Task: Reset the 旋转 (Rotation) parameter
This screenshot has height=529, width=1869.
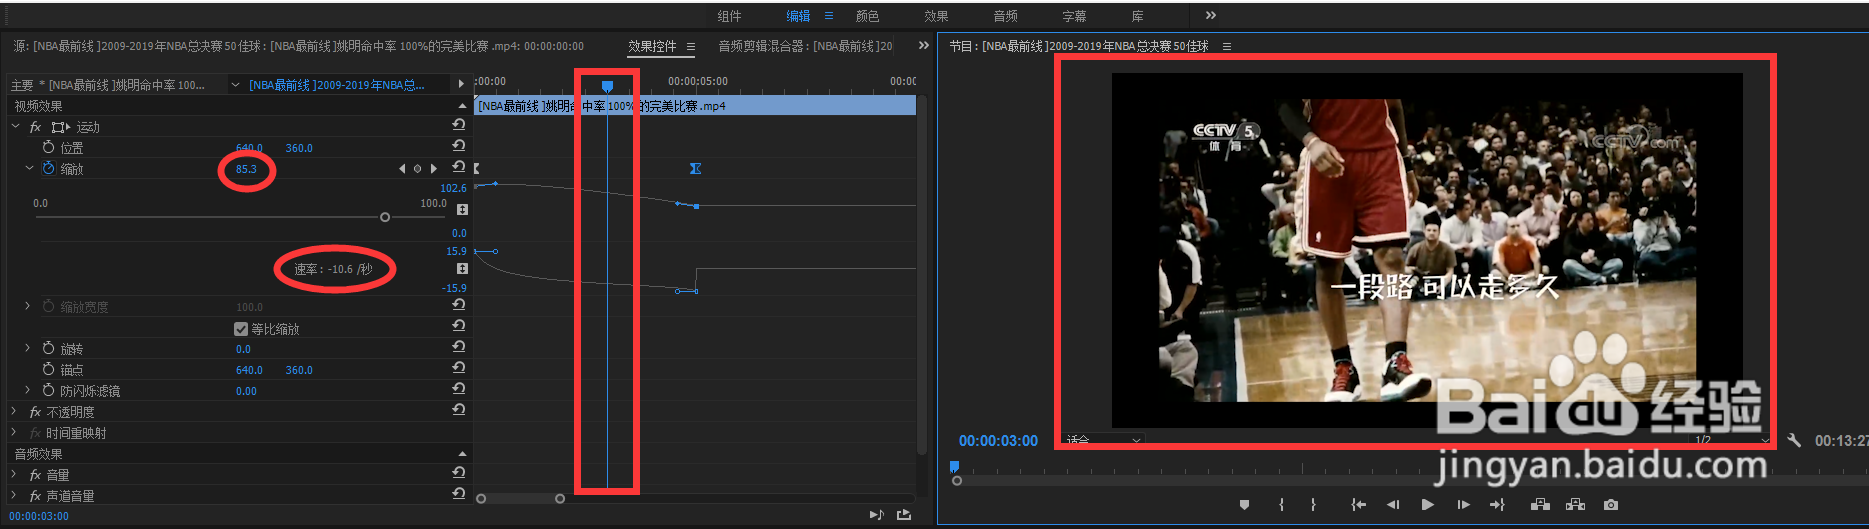Action: (x=458, y=347)
